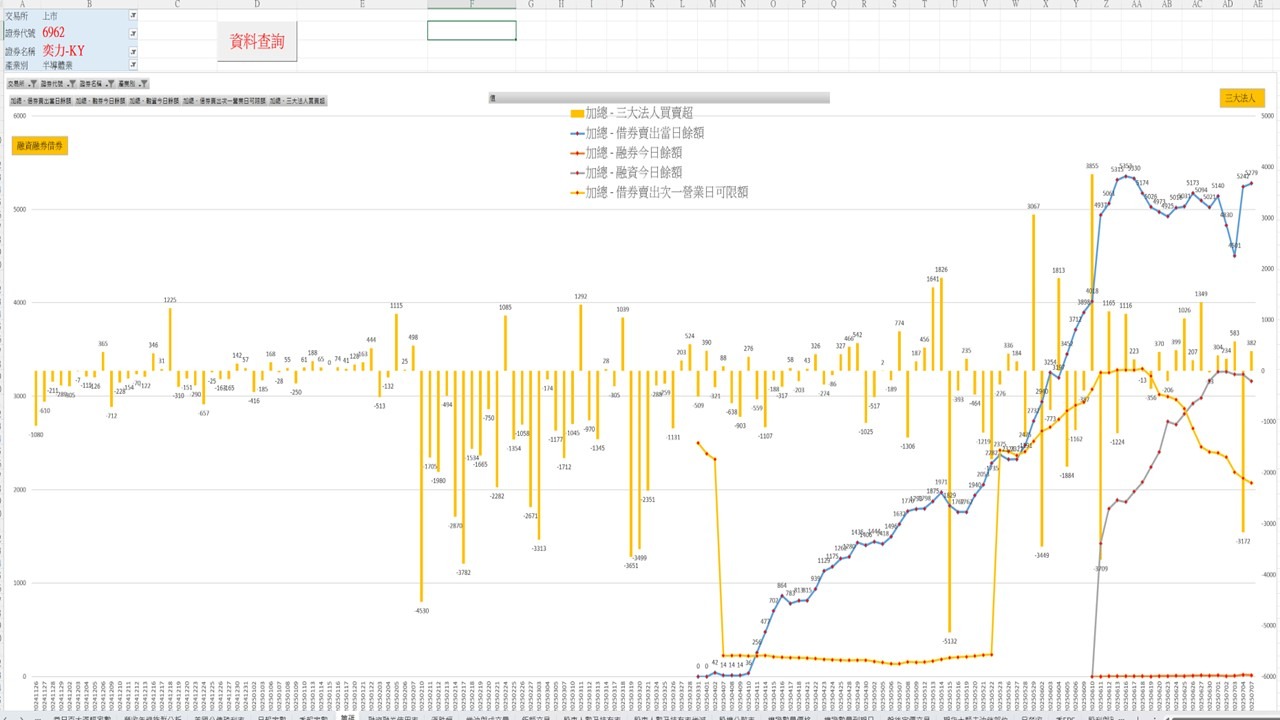This screenshot has height=720, width=1280.
Task: Select the 借券賣出次一營業日可限額 legend entry
Action: tap(659, 192)
